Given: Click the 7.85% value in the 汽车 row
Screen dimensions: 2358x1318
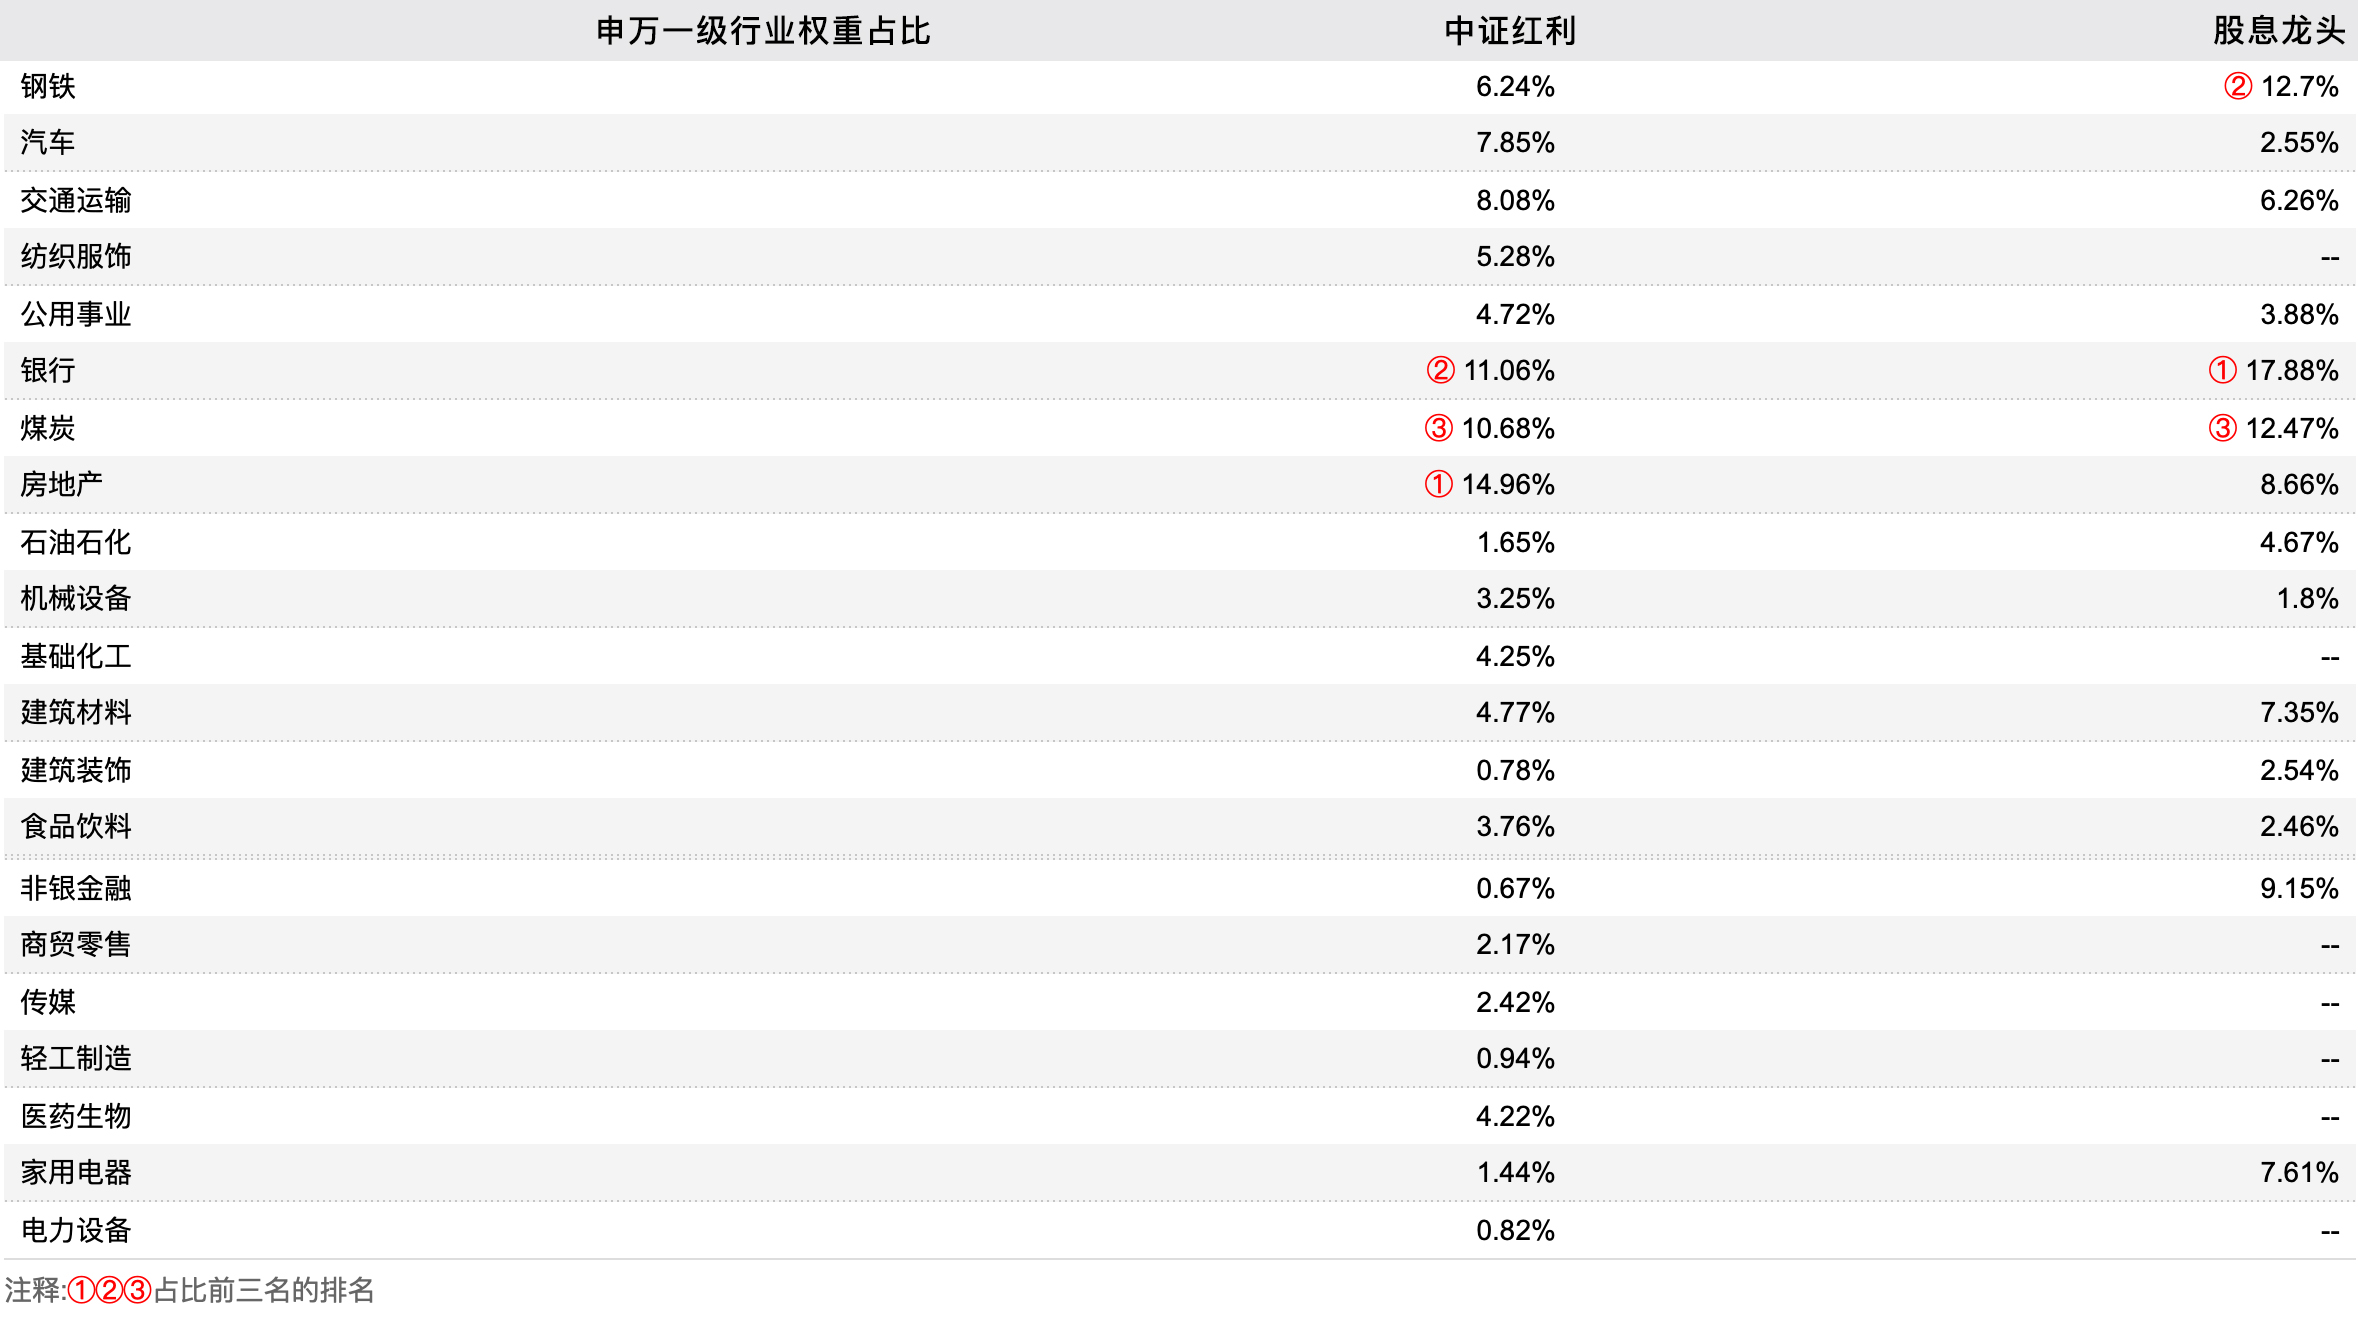Looking at the screenshot, I should tap(1515, 143).
